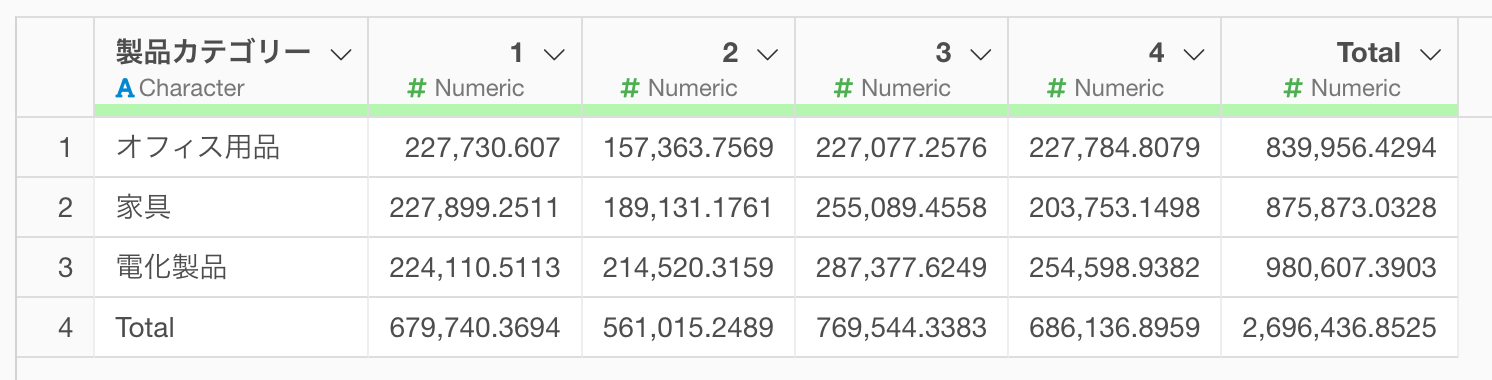Select the オフィス用品 category cell

(231, 148)
